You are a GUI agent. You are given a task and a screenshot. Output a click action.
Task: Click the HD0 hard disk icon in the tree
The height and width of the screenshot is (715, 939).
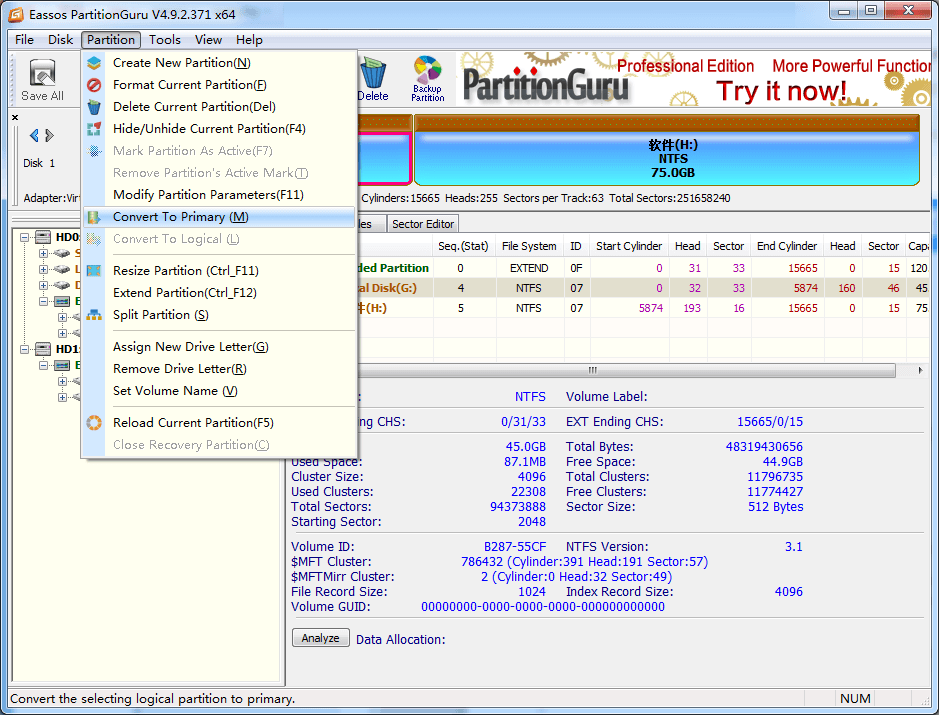(43, 237)
